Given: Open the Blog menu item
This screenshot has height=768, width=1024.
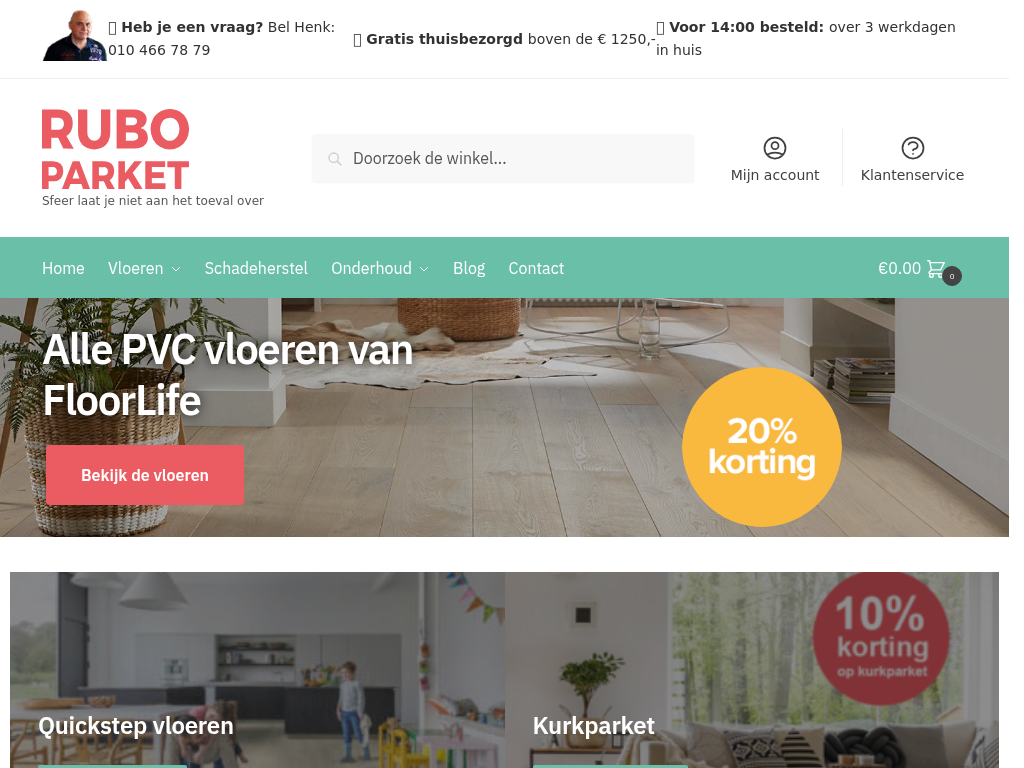Looking at the screenshot, I should pos(469,268).
